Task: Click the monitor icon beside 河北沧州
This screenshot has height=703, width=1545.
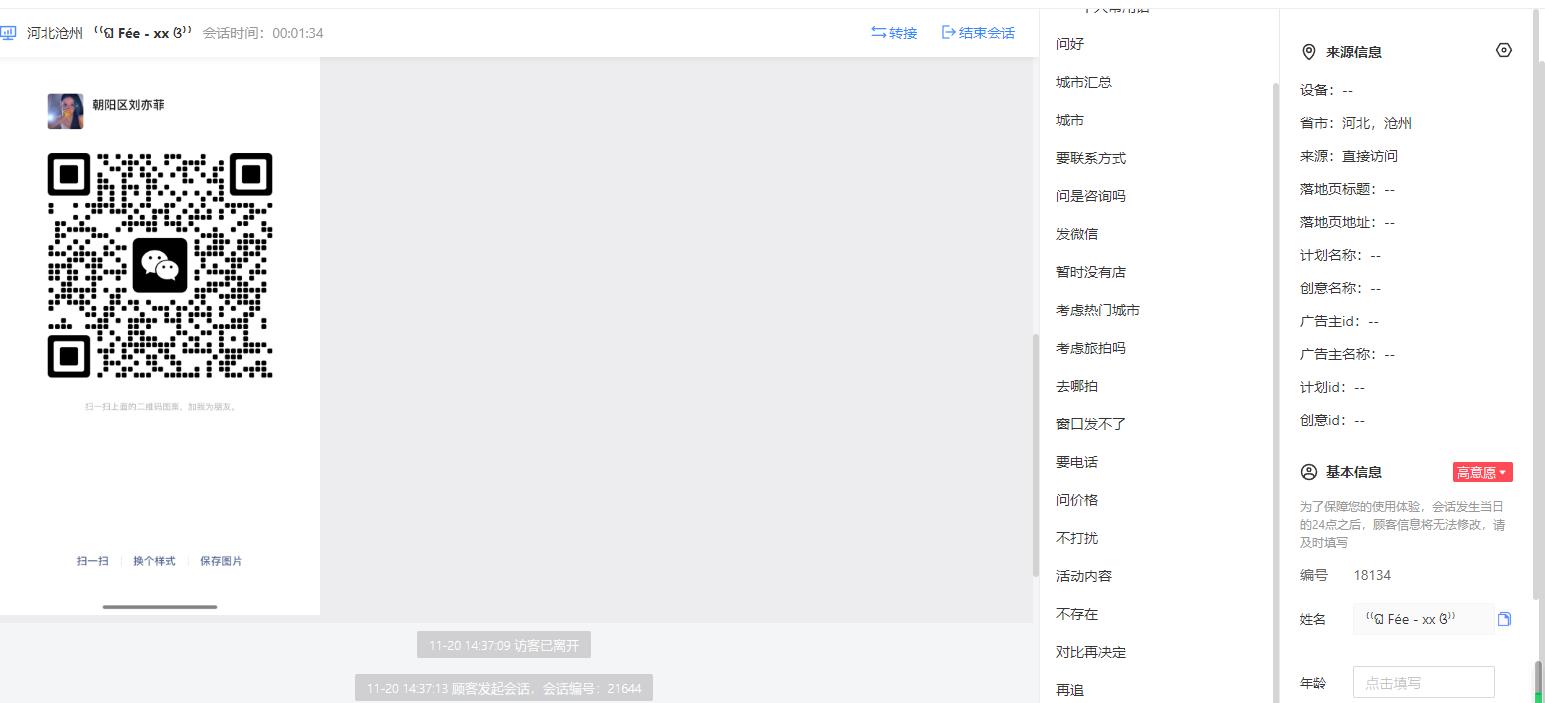Action: (8, 33)
